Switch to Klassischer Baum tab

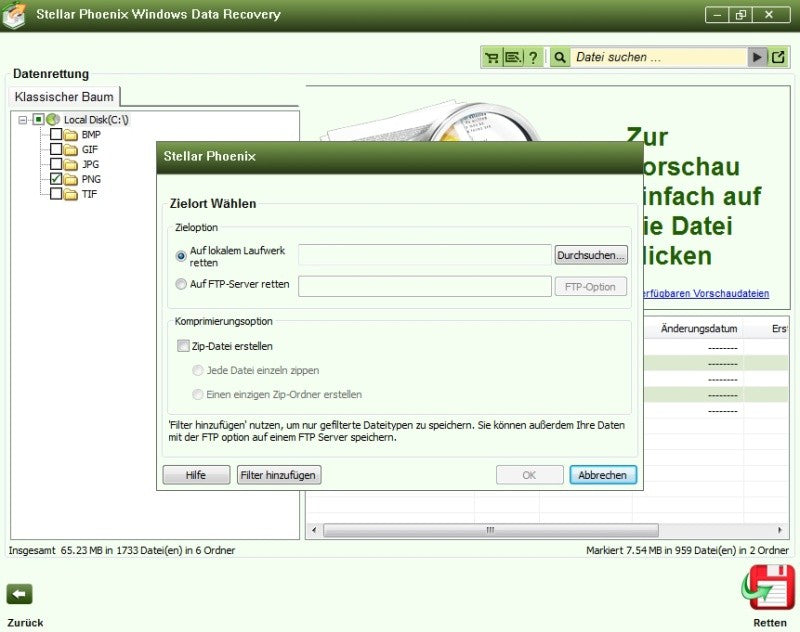point(64,97)
